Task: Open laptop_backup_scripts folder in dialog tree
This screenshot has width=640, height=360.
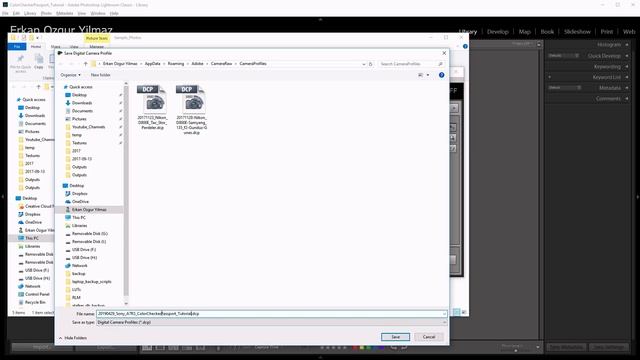Action: coord(91,282)
